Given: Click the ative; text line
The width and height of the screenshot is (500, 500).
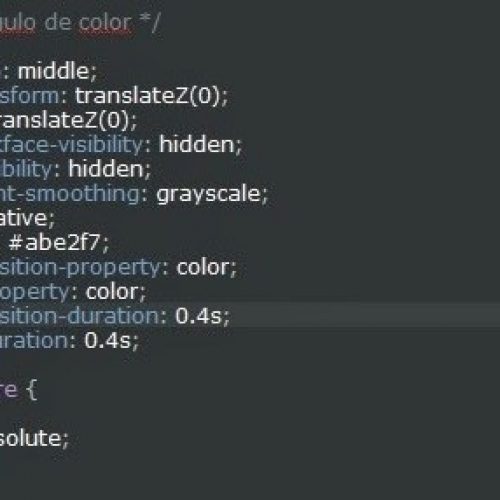Looking at the screenshot, I should click(27, 218).
